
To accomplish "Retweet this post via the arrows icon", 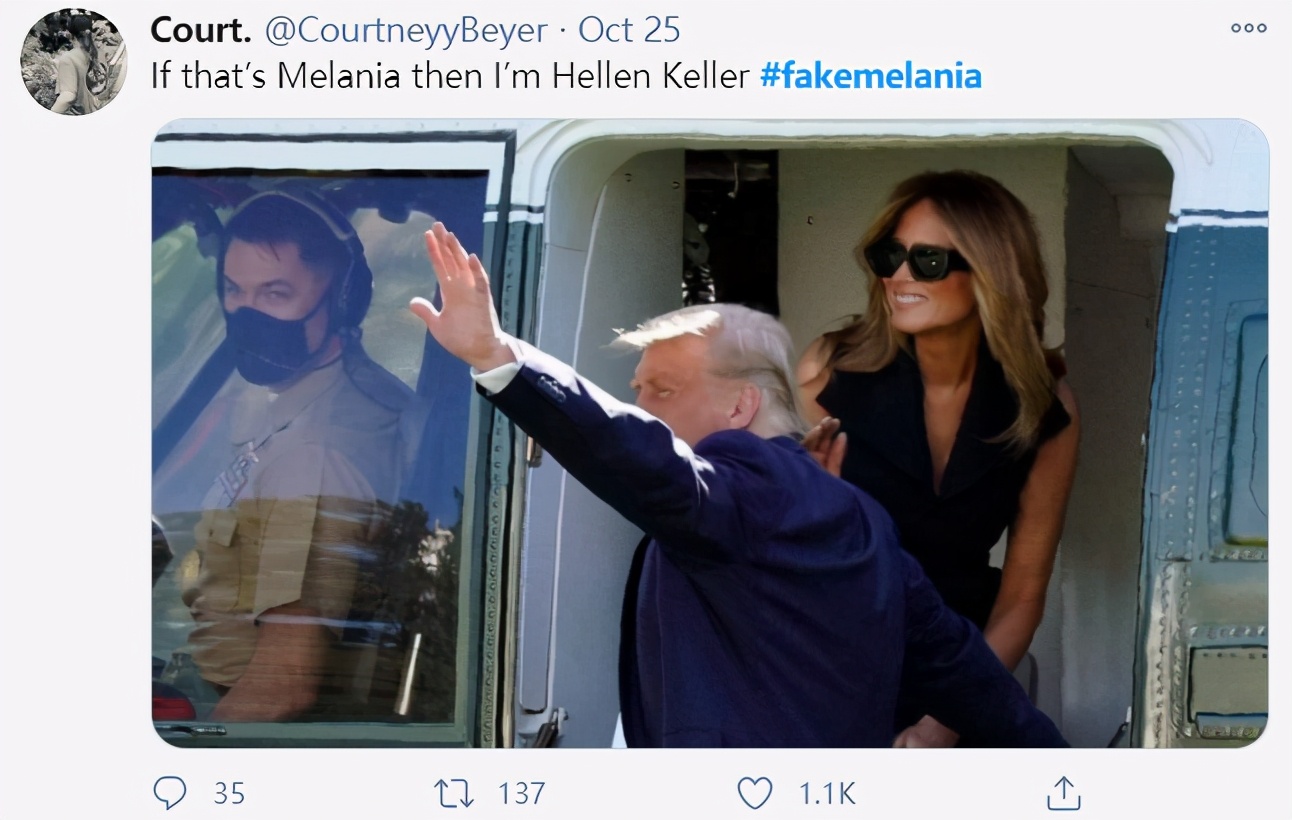I will 453,793.
